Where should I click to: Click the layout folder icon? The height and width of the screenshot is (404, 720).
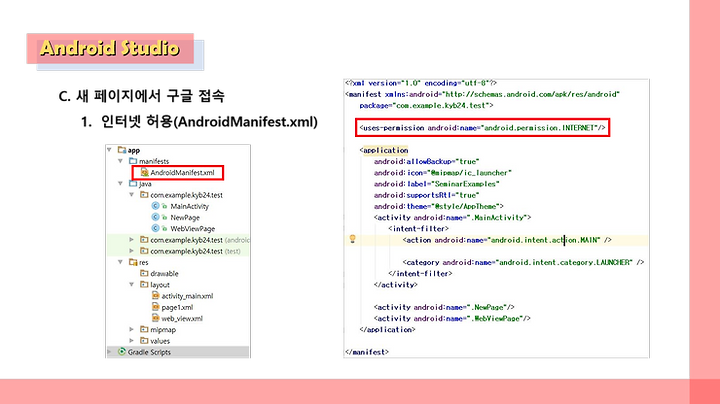pos(144,284)
